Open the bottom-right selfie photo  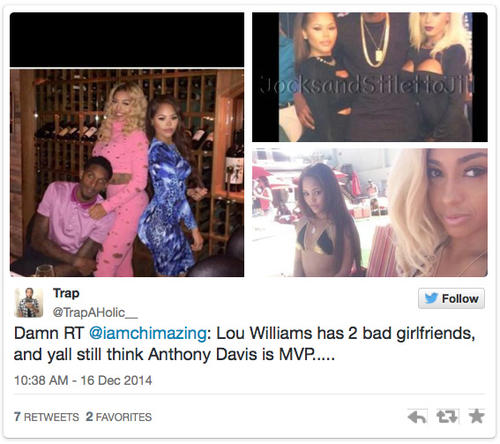[x=370, y=213]
